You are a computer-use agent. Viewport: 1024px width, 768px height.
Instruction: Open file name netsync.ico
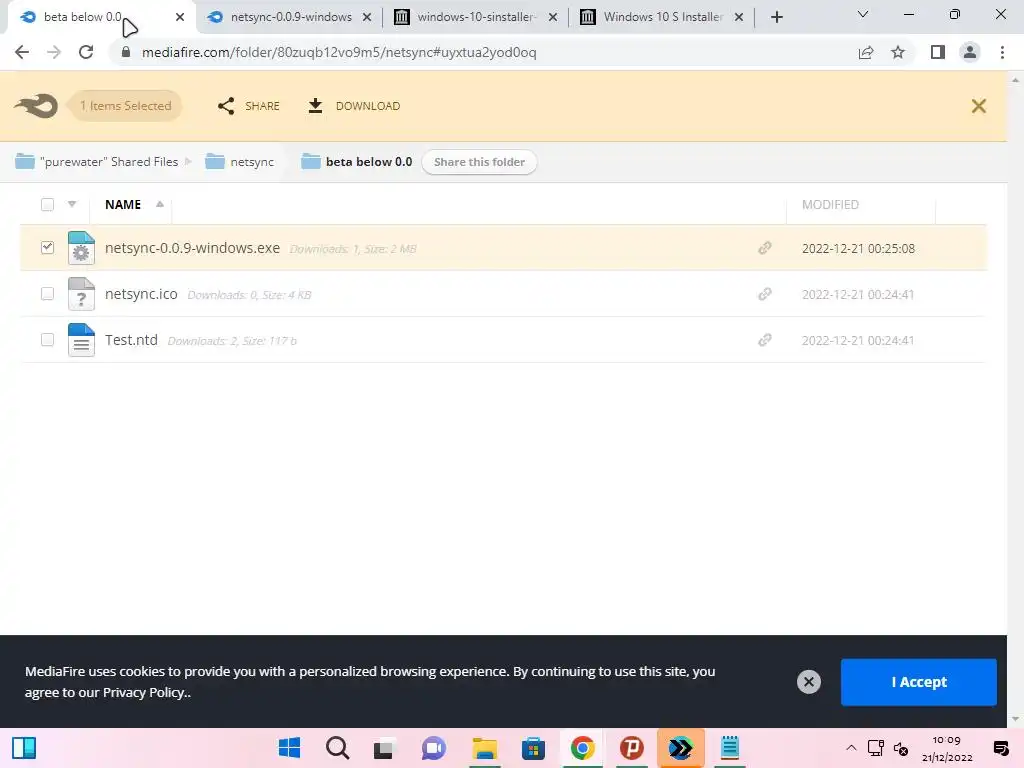tap(141, 294)
